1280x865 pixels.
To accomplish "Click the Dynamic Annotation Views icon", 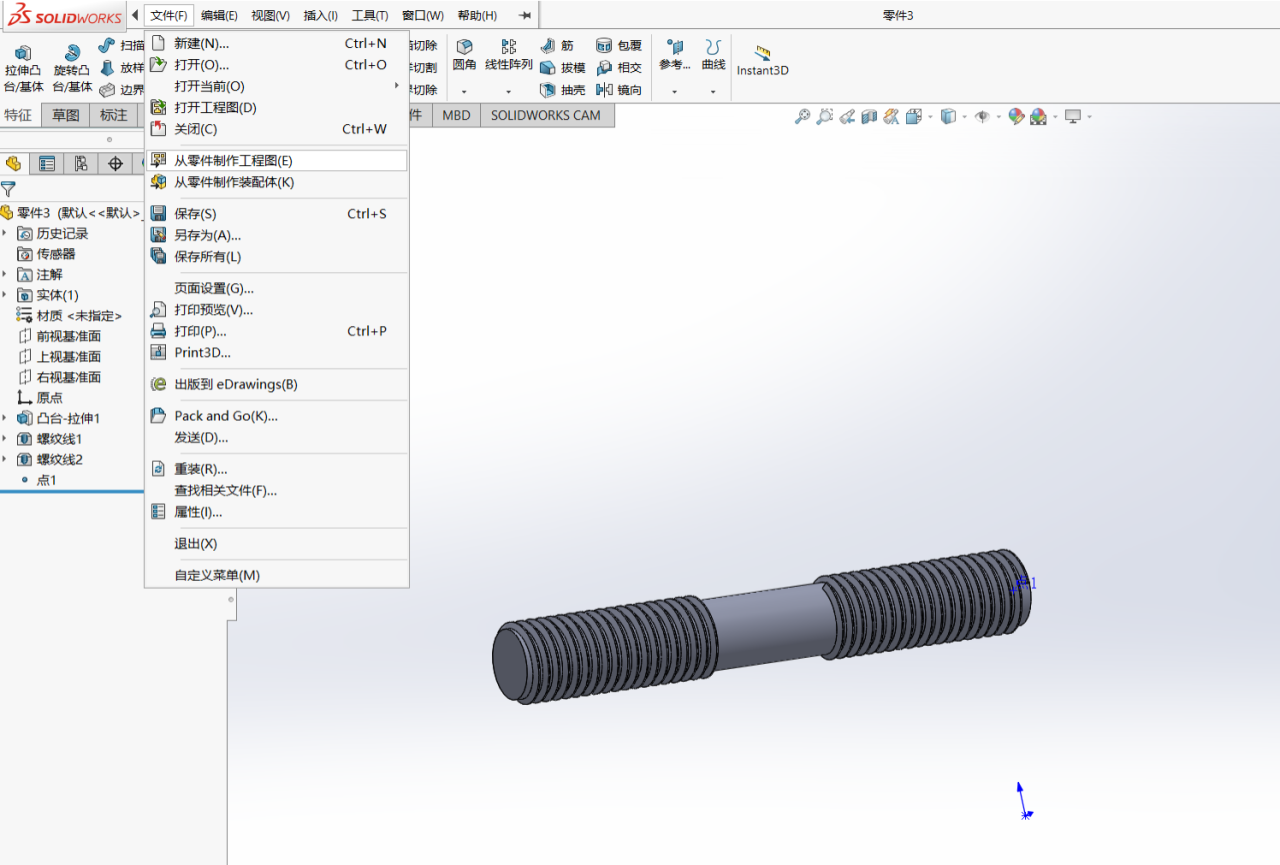I will [x=891, y=117].
